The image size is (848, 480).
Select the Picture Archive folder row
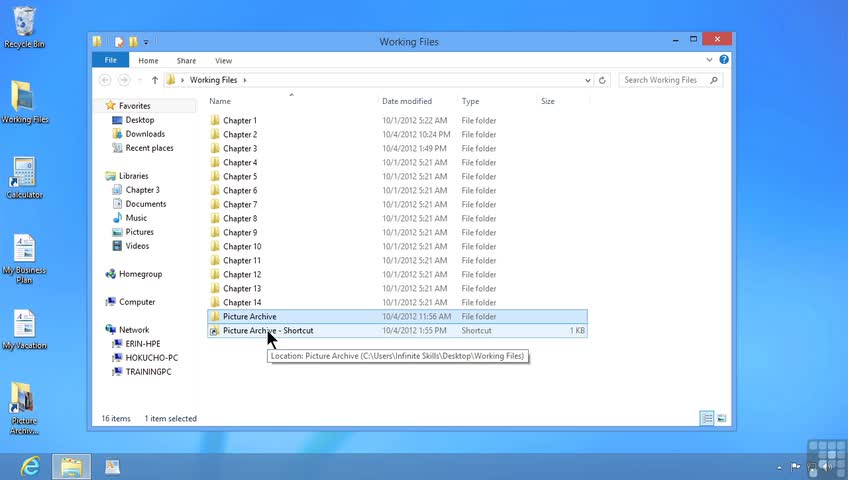tap(398, 316)
